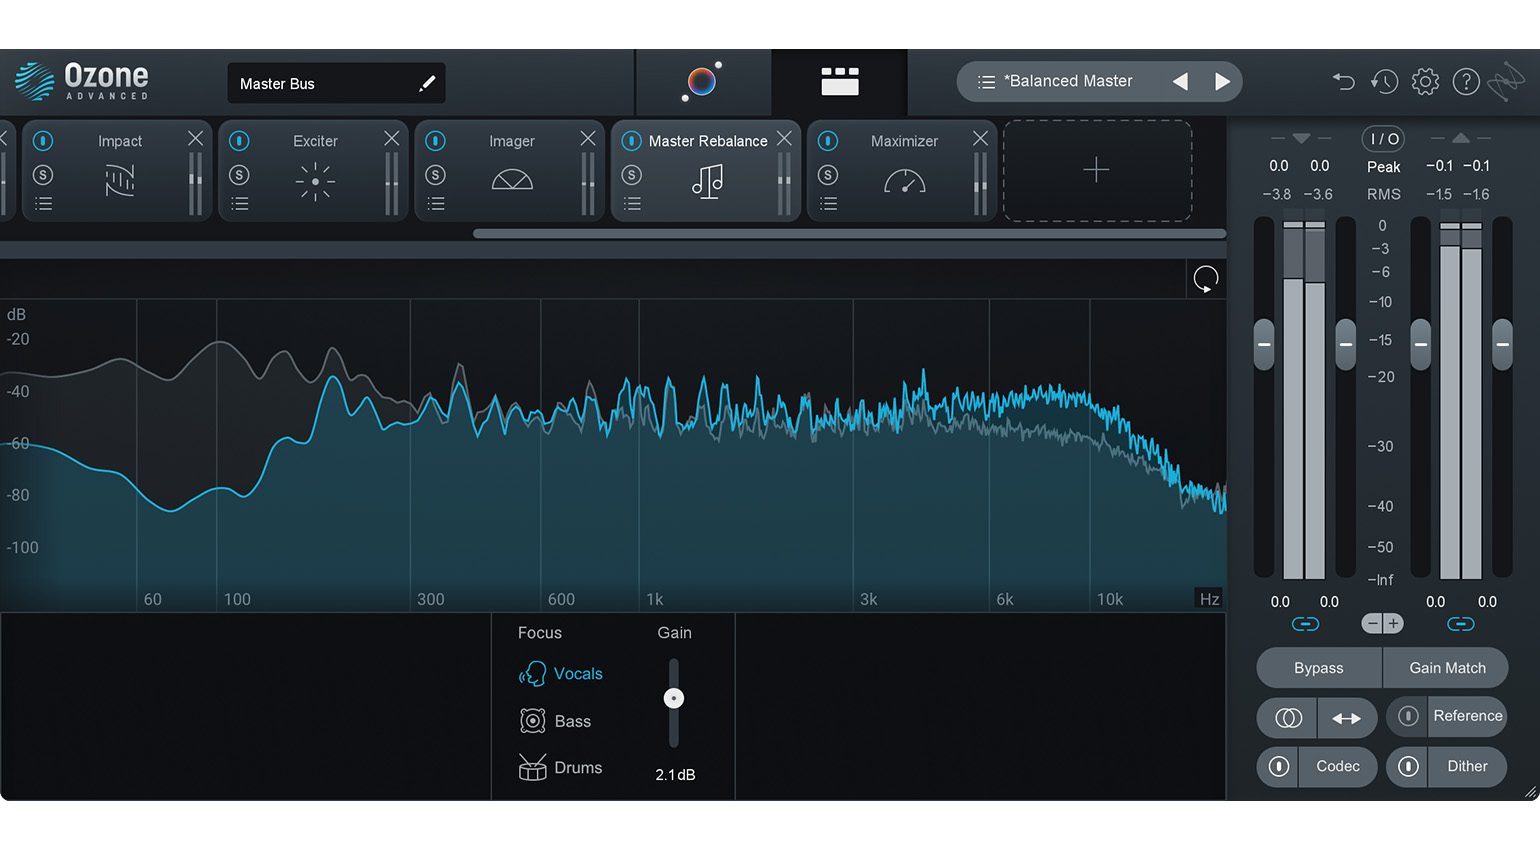Open the settings gear icon

(1425, 82)
